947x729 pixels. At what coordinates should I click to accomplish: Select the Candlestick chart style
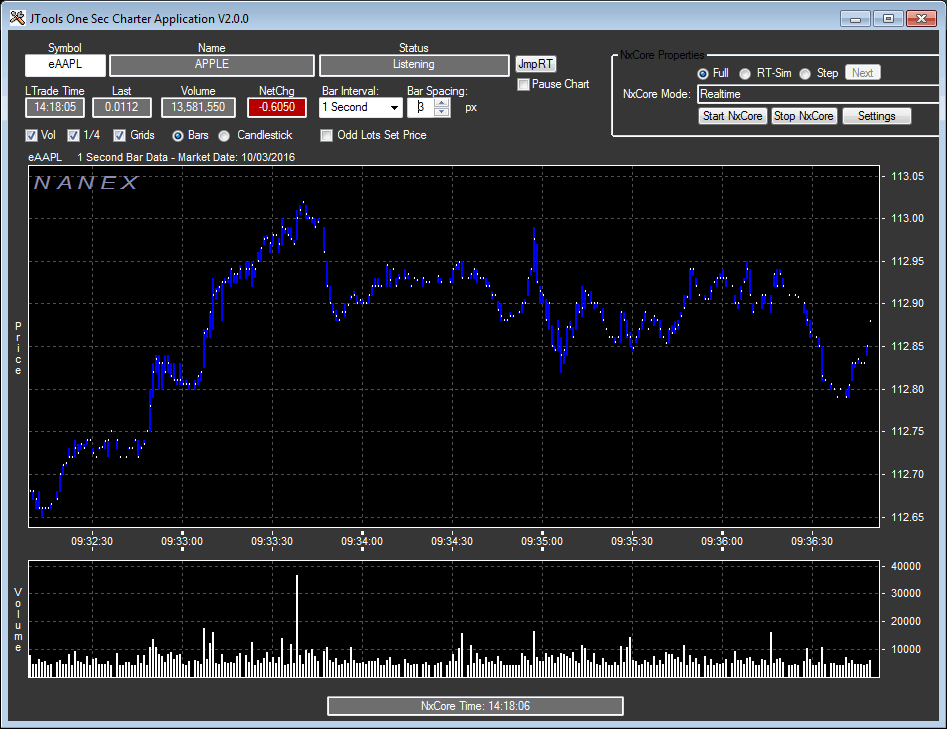[224, 136]
